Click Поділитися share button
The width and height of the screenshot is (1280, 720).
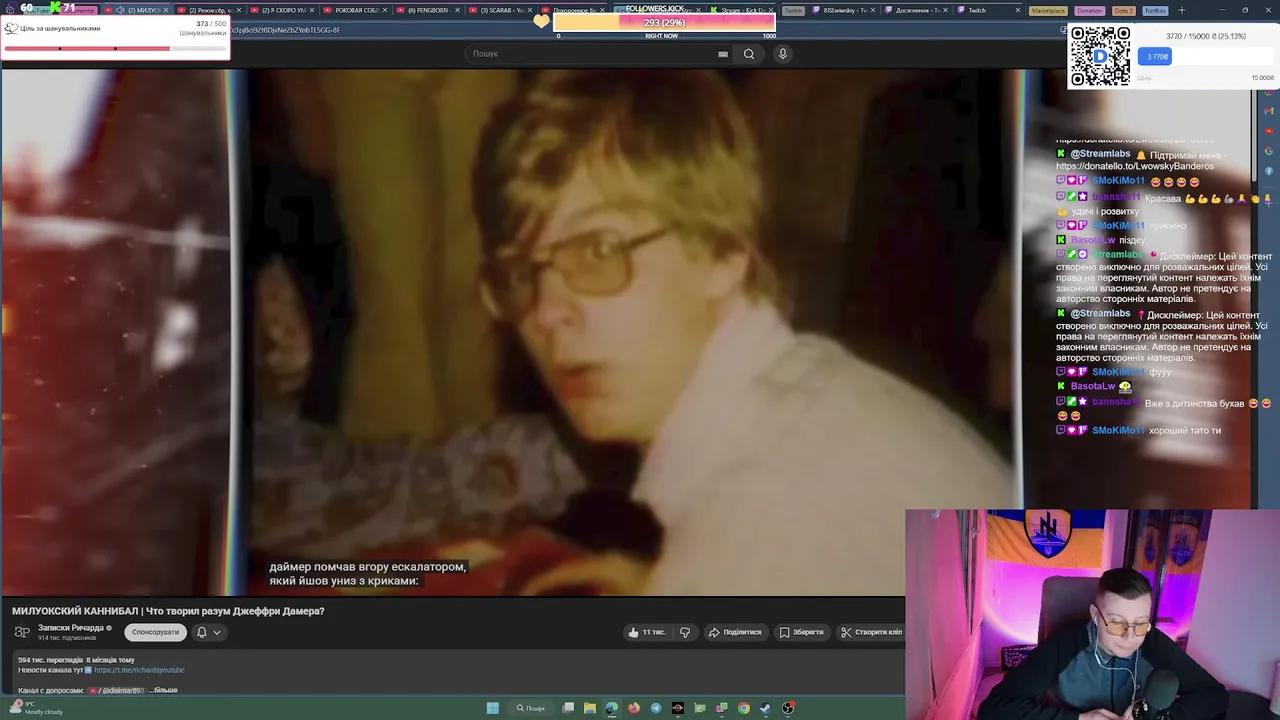pos(735,632)
